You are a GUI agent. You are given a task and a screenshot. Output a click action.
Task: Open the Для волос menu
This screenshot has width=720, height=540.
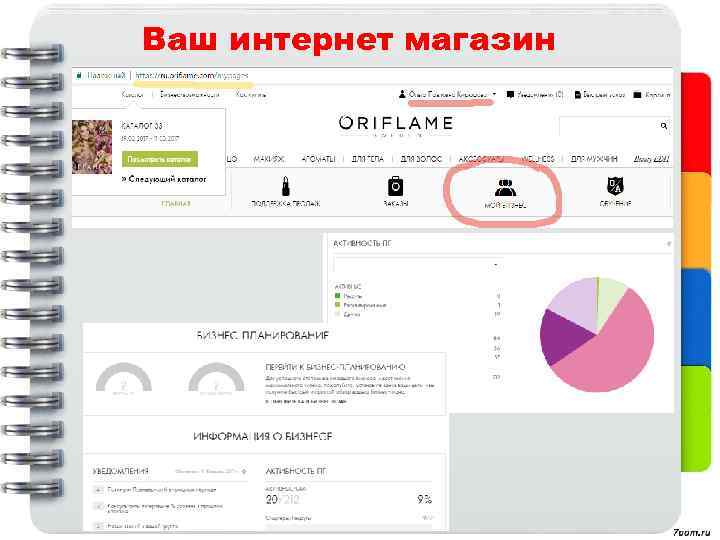point(421,159)
